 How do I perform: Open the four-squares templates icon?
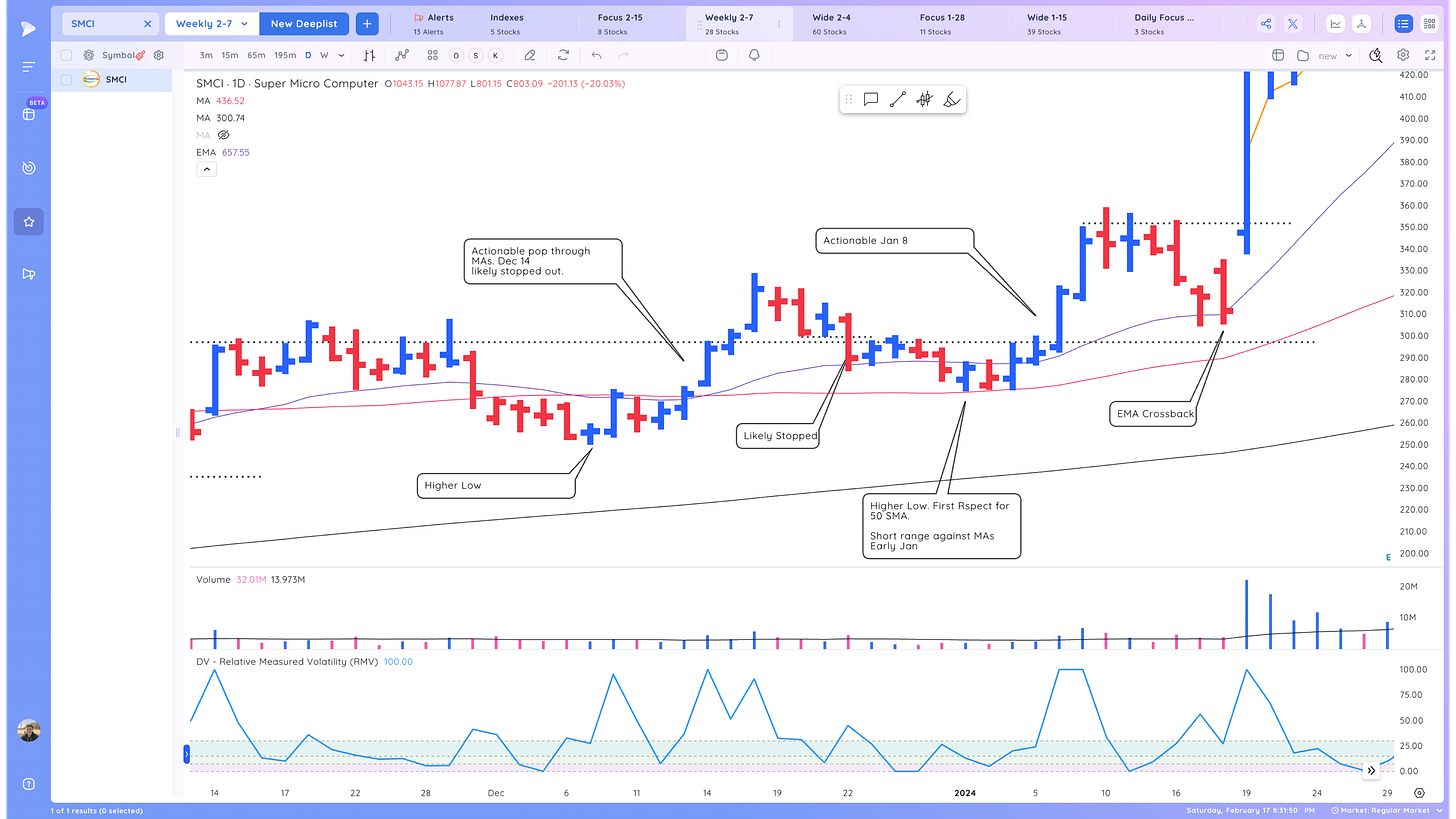tap(432, 56)
